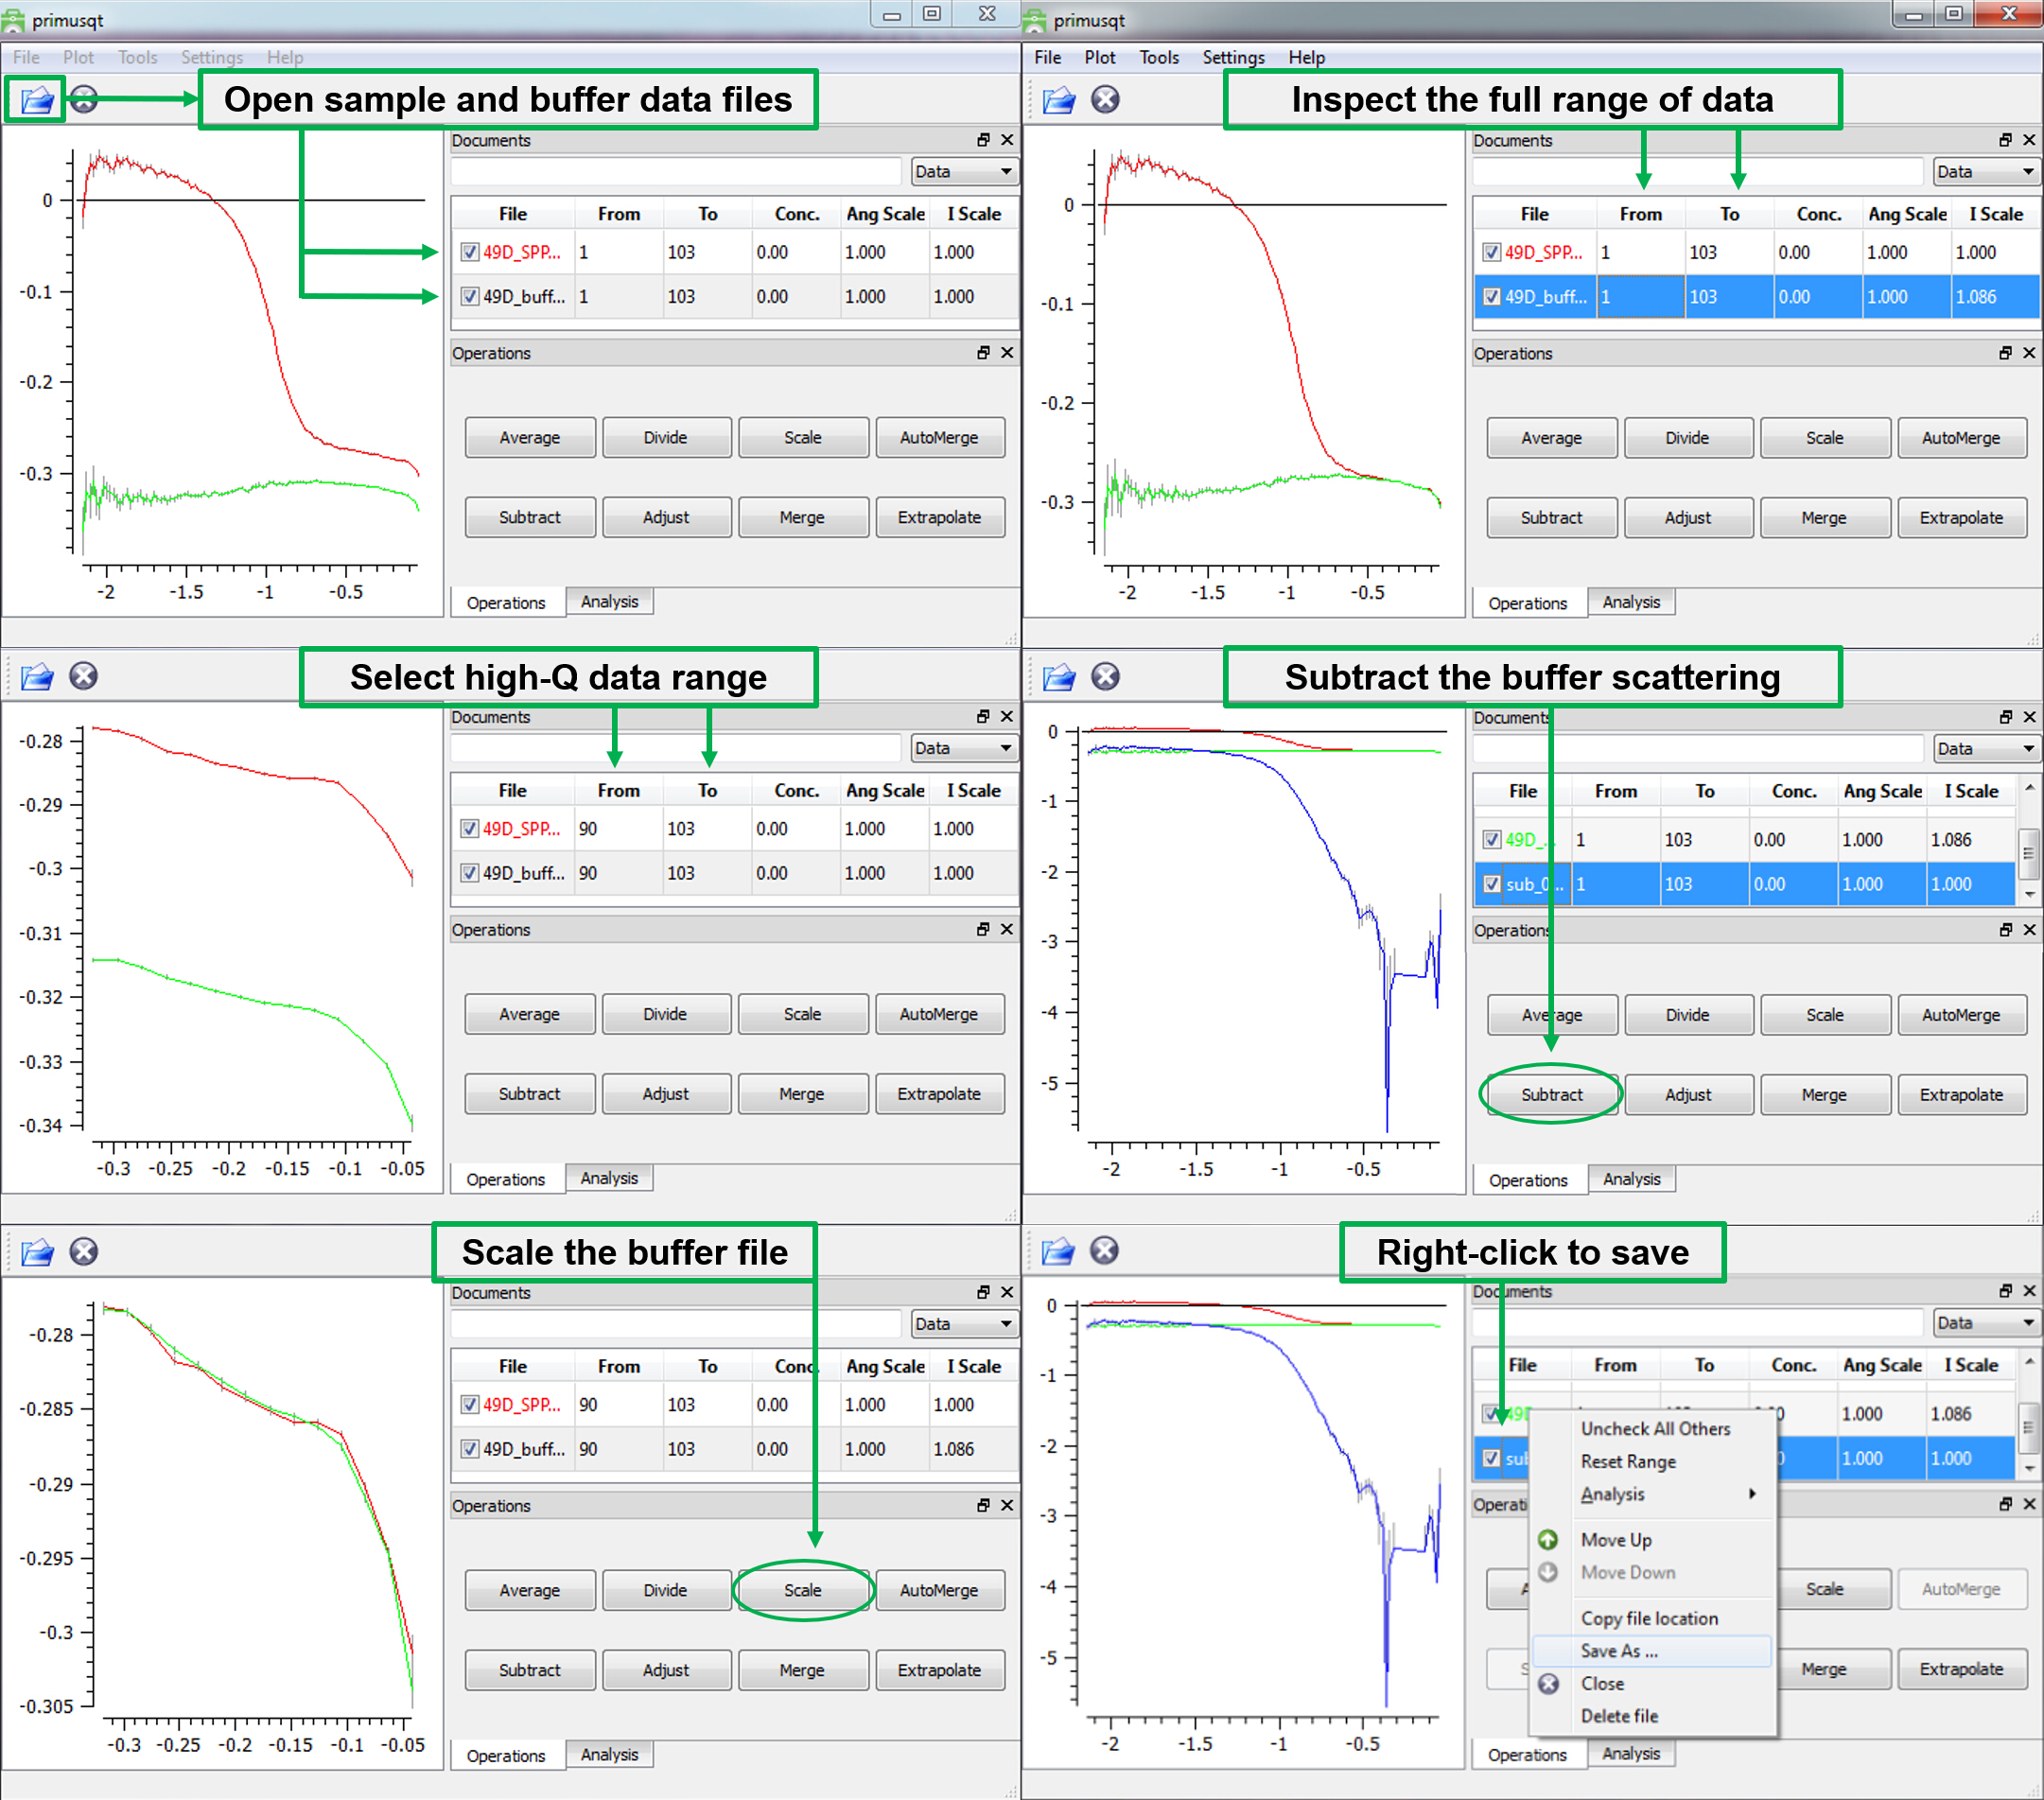Open the Tools menu in right primusqt window
This screenshot has width=2044, height=1800.
(x=1158, y=57)
